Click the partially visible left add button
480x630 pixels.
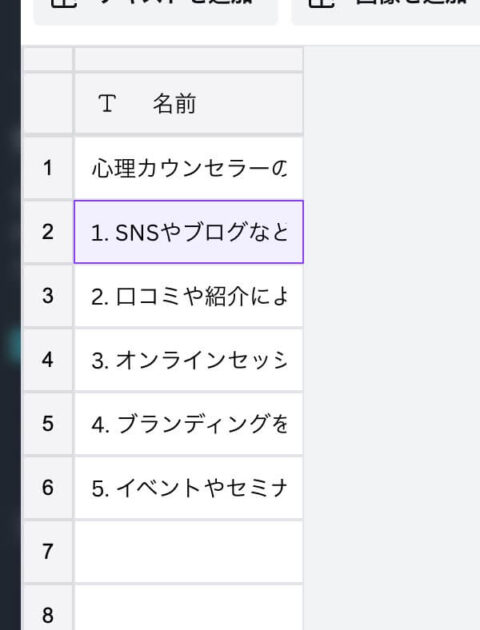tap(156, 12)
